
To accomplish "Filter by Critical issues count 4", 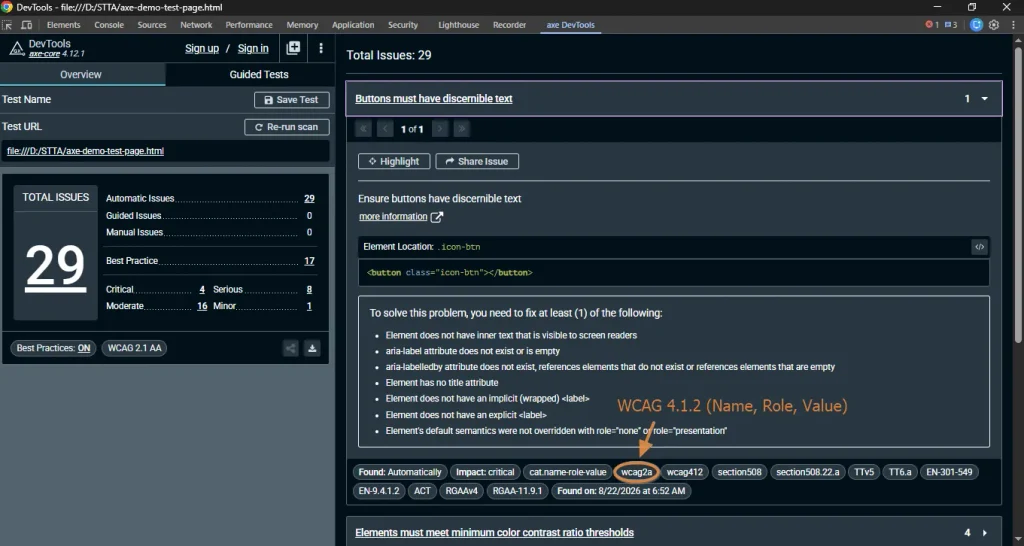I will click(x=202, y=289).
